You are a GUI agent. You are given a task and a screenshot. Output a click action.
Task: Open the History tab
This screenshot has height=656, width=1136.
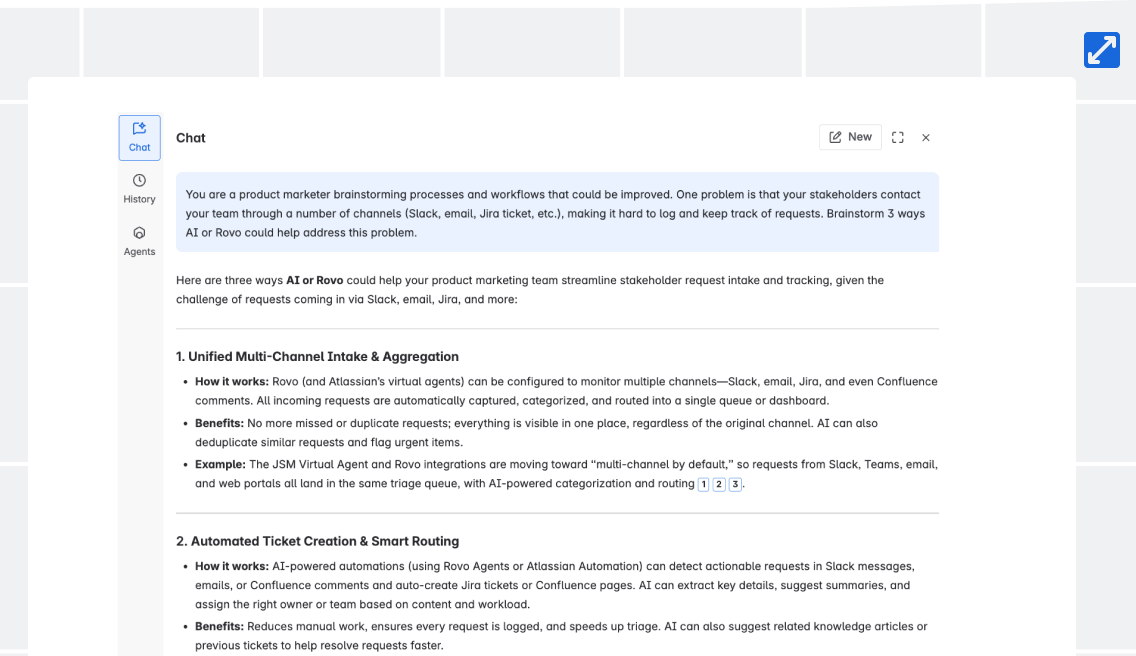(x=139, y=189)
